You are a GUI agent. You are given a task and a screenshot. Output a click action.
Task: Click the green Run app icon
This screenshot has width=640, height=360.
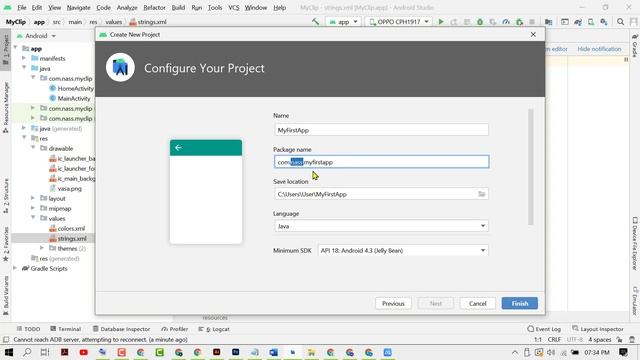pyautogui.click(x=441, y=22)
